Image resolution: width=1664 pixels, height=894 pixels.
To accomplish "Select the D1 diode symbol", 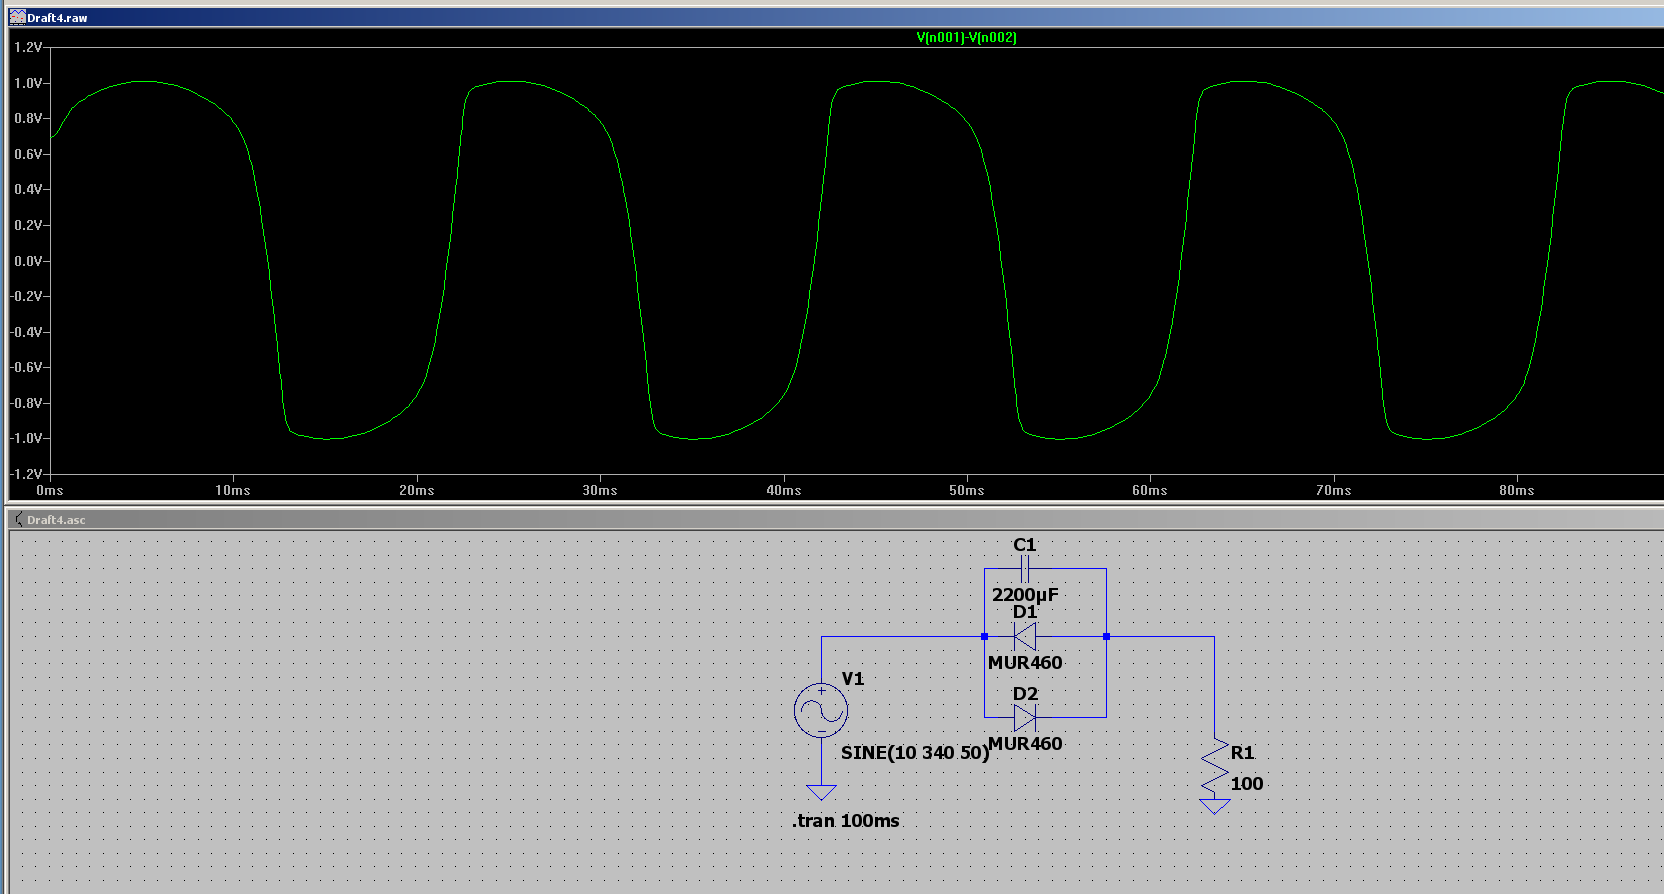I will click(x=1025, y=636).
